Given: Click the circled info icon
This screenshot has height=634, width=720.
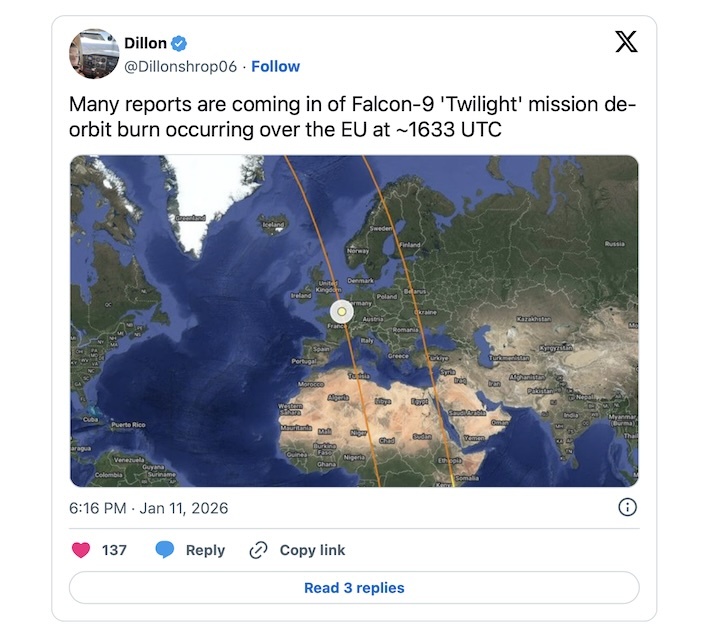Looking at the screenshot, I should (x=628, y=507).
